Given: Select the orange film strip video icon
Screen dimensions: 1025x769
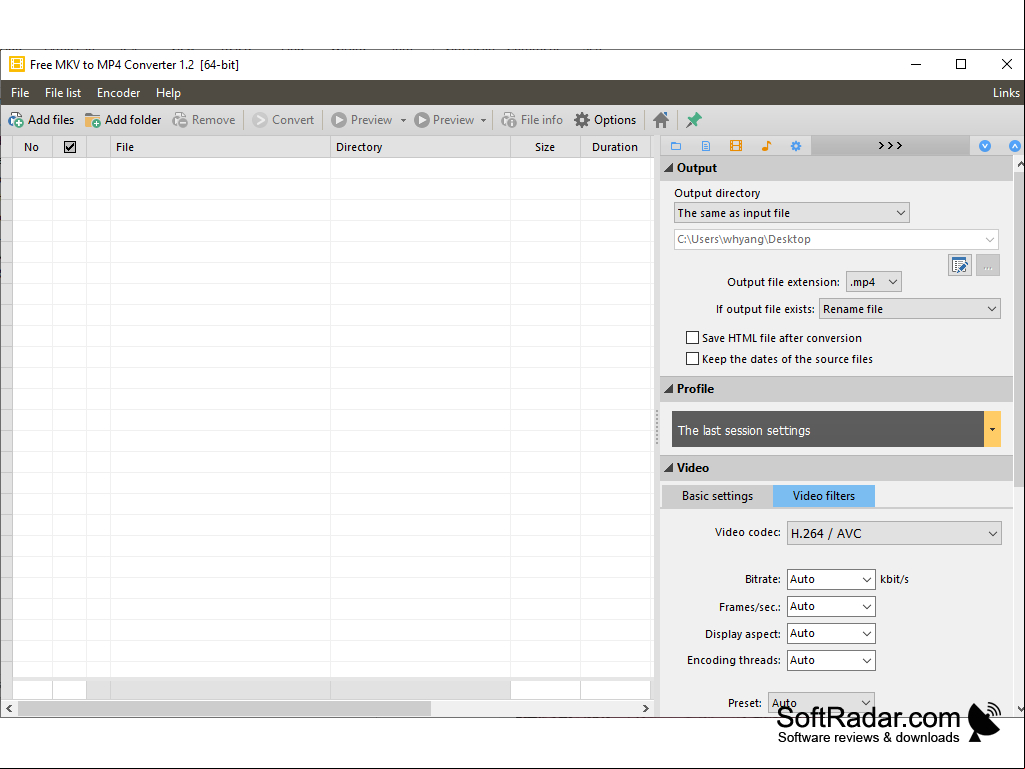Looking at the screenshot, I should (736, 146).
